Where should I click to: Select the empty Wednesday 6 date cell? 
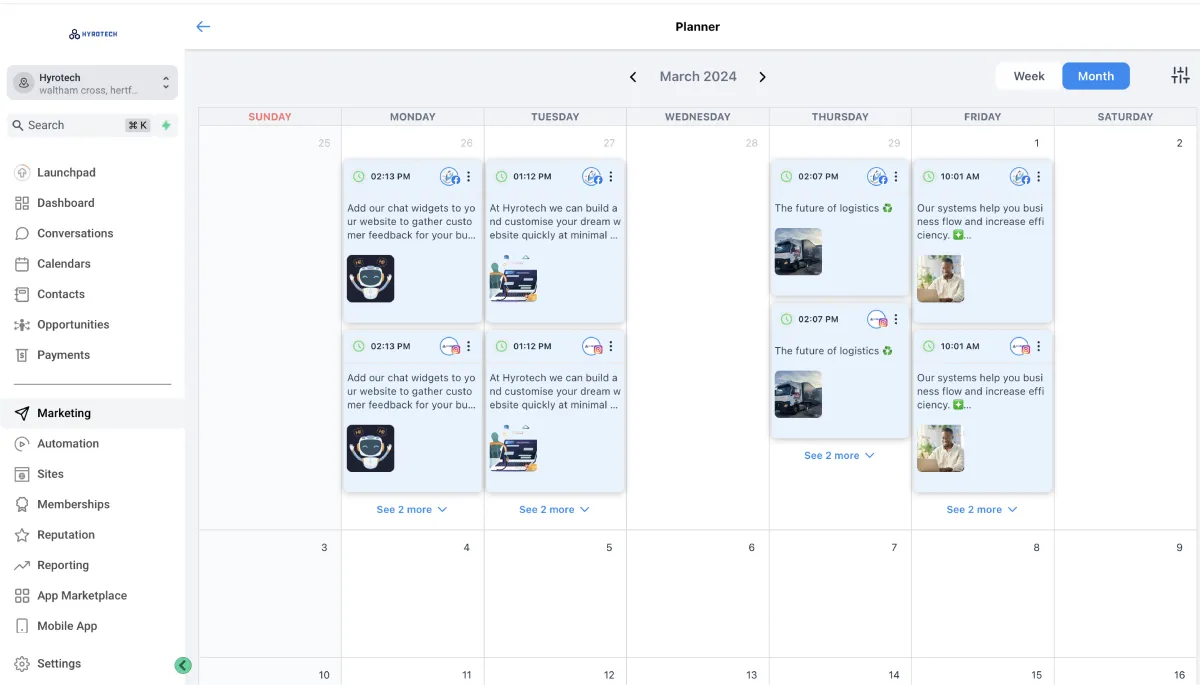pyautogui.click(x=698, y=594)
